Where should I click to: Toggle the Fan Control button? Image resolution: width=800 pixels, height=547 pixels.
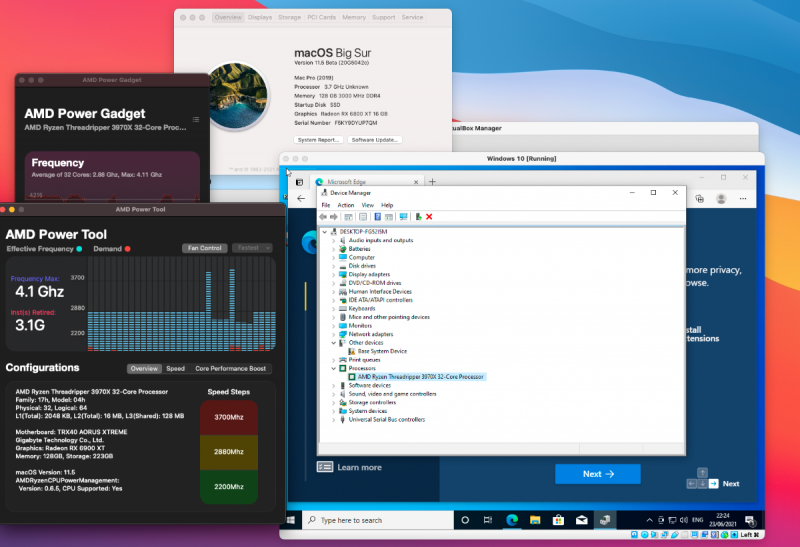[x=204, y=248]
